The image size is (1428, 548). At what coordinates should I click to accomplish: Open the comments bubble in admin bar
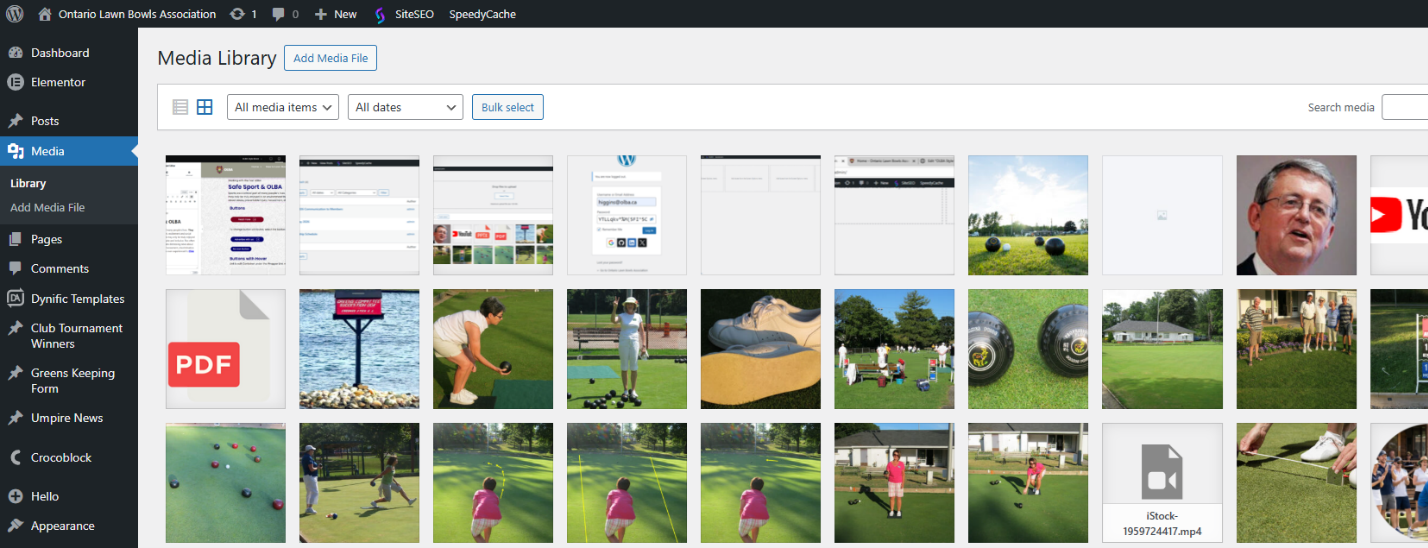pyautogui.click(x=278, y=14)
